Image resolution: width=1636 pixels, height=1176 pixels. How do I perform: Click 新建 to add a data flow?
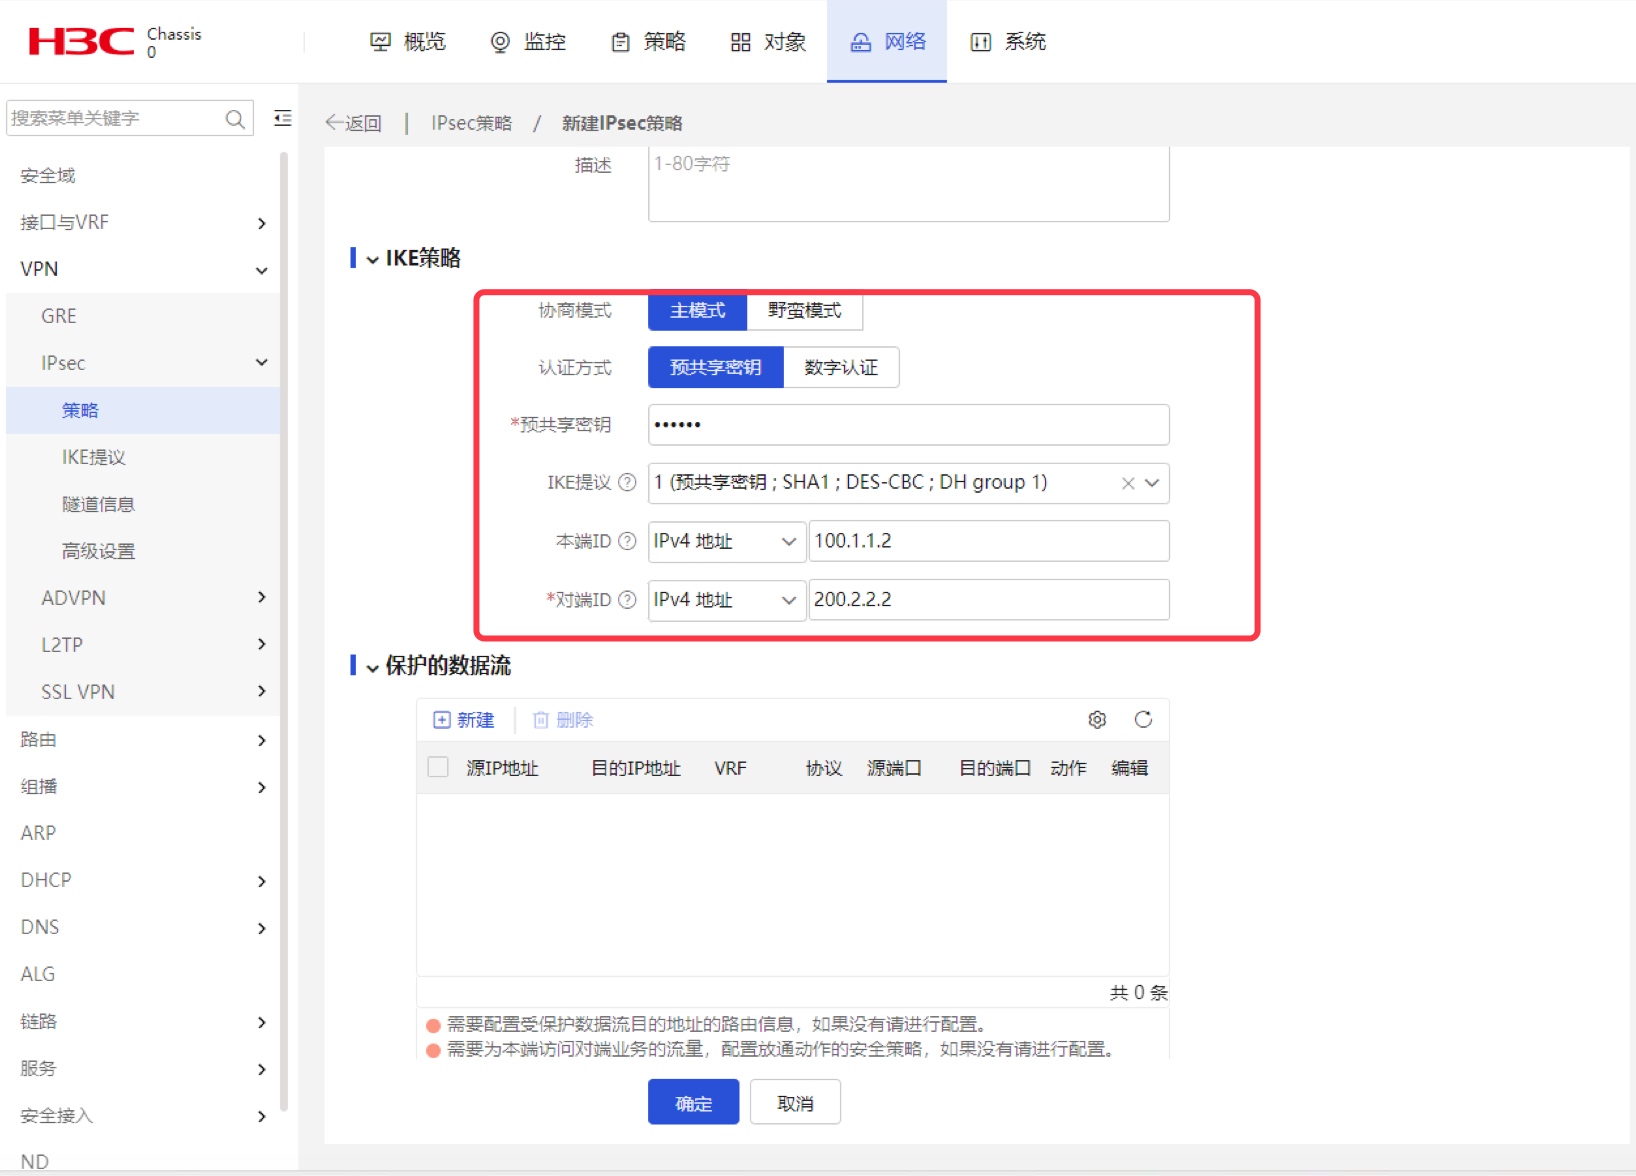pyautogui.click(x=464, y=720)
